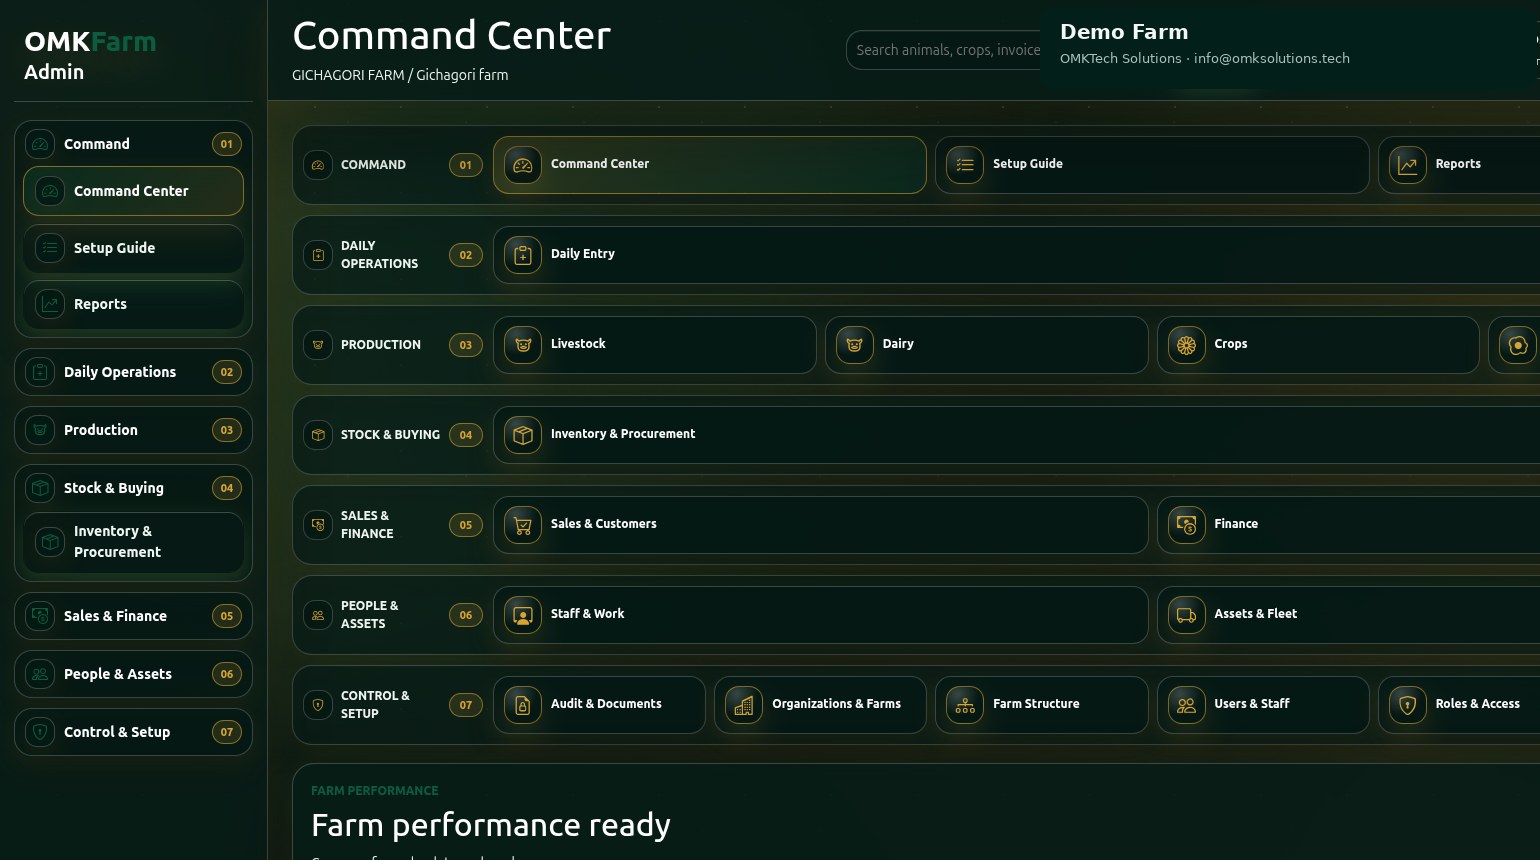The width and height of the screenshot is (1540, 860).
Task: Click the CONTROL & SETUP row label
Action: pos(375,705)
